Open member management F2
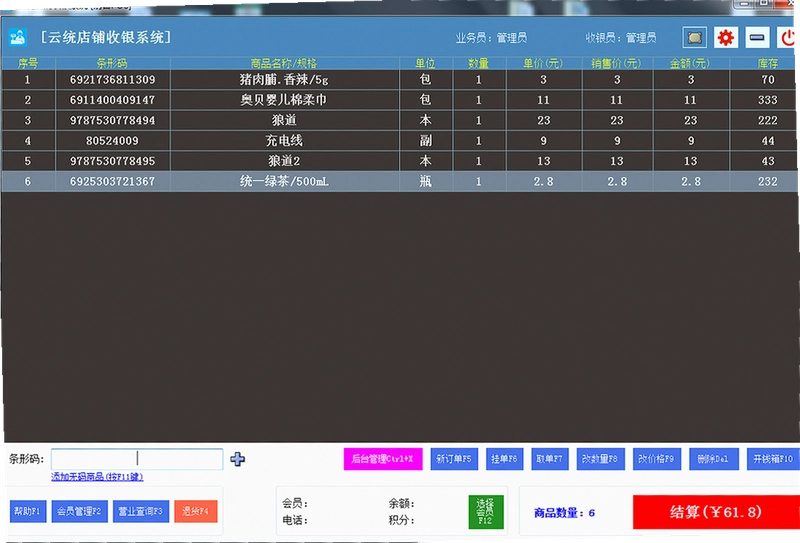The height and width of the screenshot is (543, 800). point(79,511)
